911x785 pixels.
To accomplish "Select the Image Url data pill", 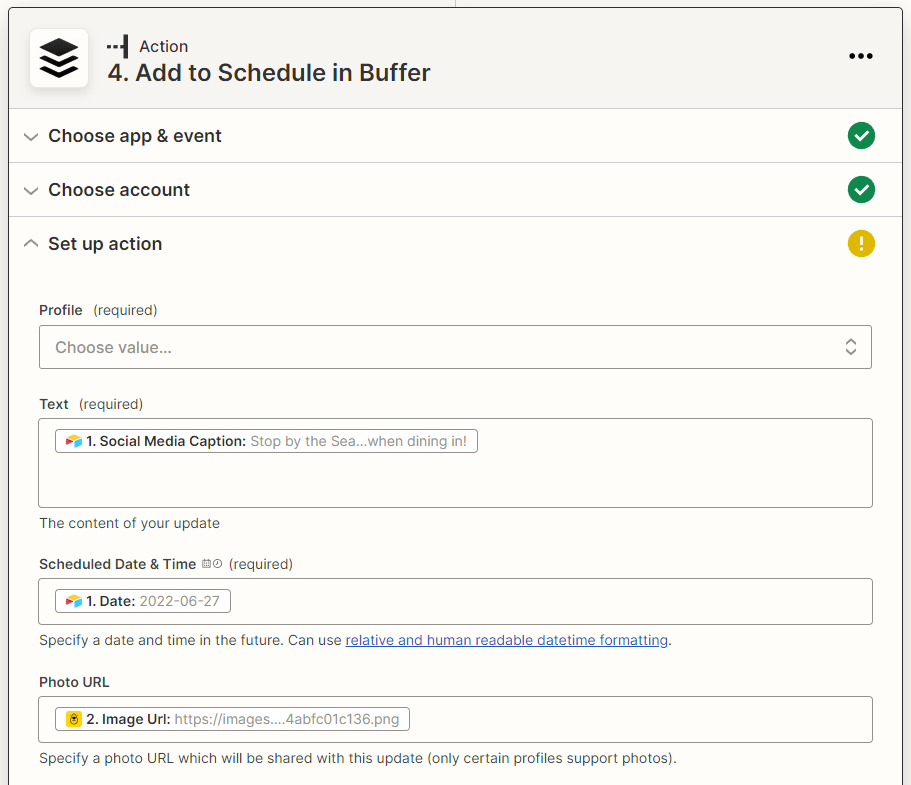I will click(233, 719).
